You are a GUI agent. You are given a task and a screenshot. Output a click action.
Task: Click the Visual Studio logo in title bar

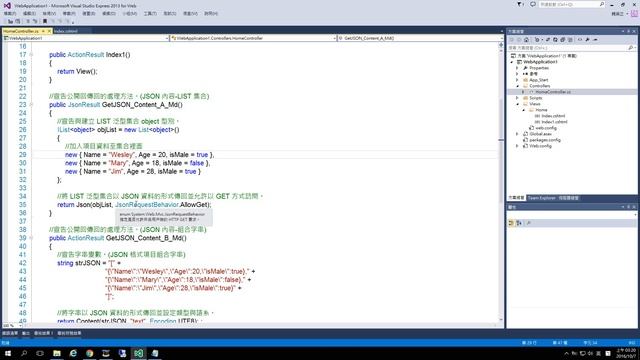(7, 5)
